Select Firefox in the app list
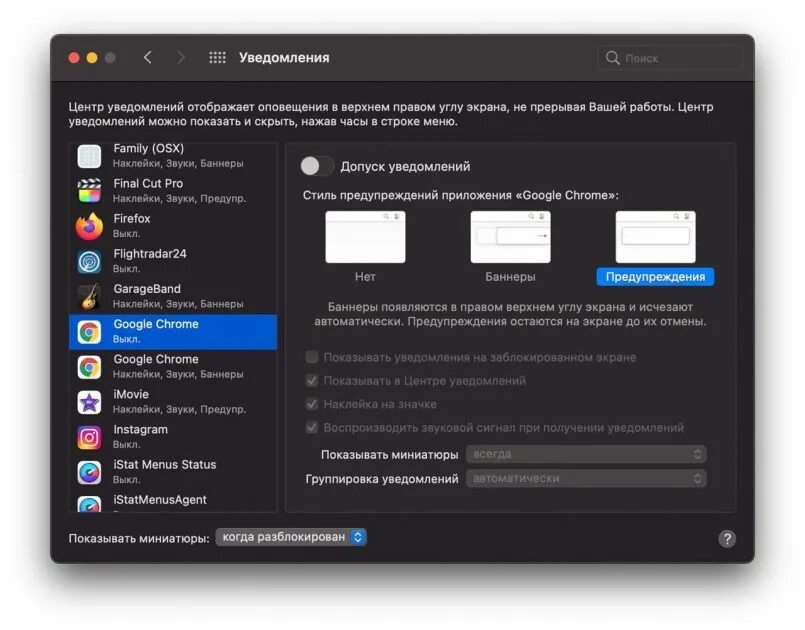This screenshot has width=805, height=630. click(x=173, y=226)
